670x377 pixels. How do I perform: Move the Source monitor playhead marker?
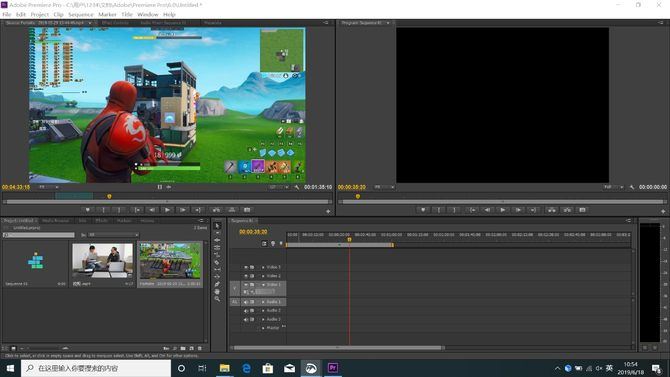[x=109, y=196]
